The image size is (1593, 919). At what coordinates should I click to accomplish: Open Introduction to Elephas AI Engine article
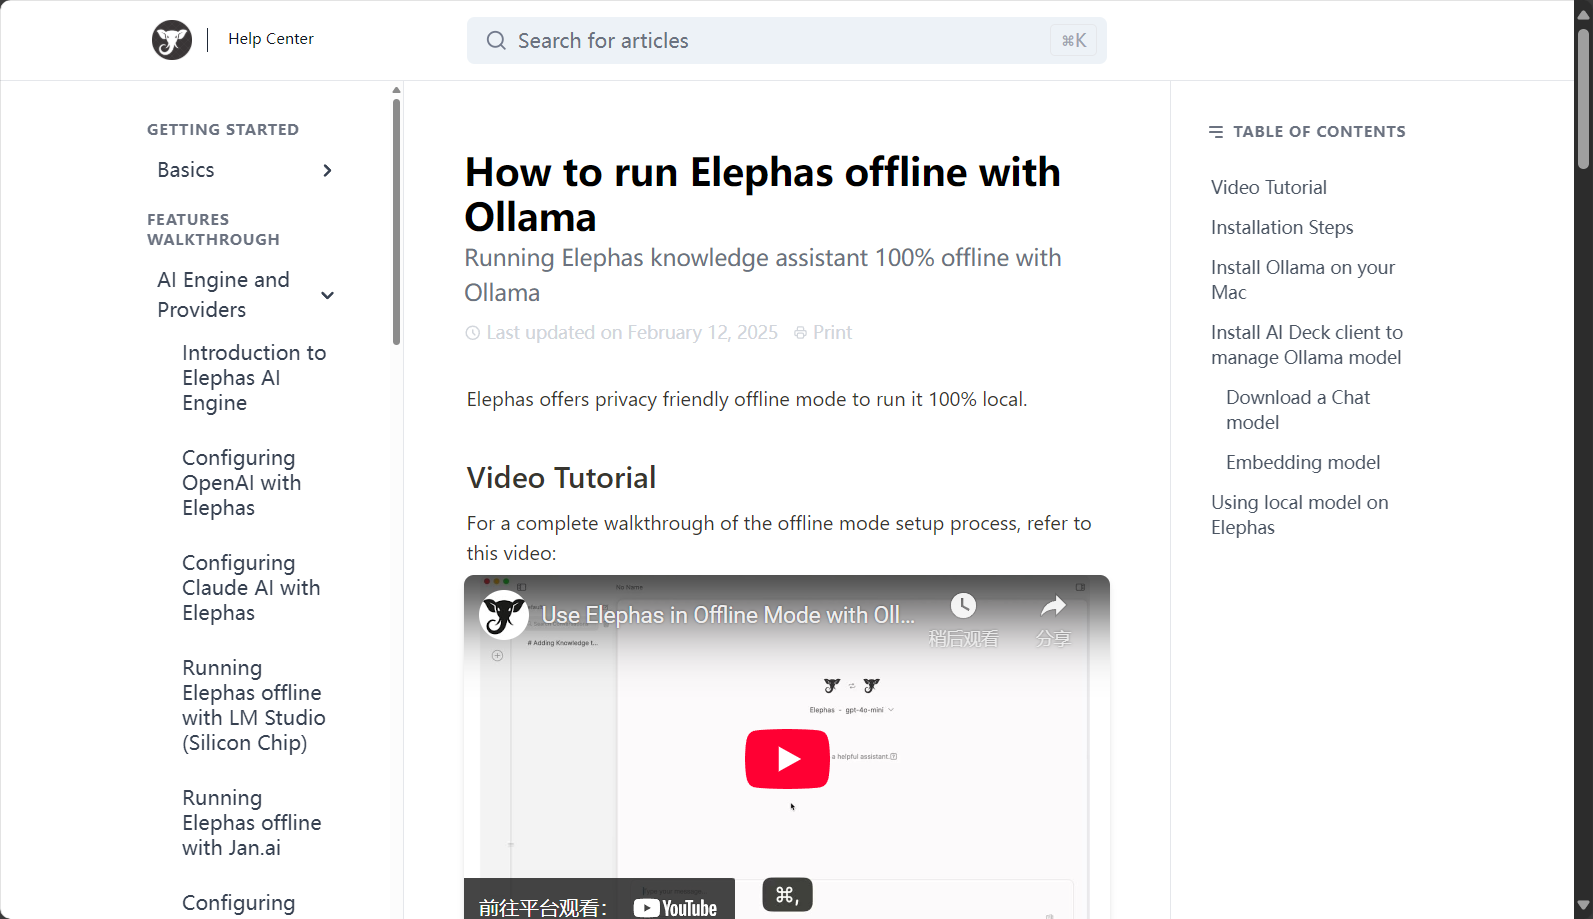pyautogui.click(x=255, y=378)
